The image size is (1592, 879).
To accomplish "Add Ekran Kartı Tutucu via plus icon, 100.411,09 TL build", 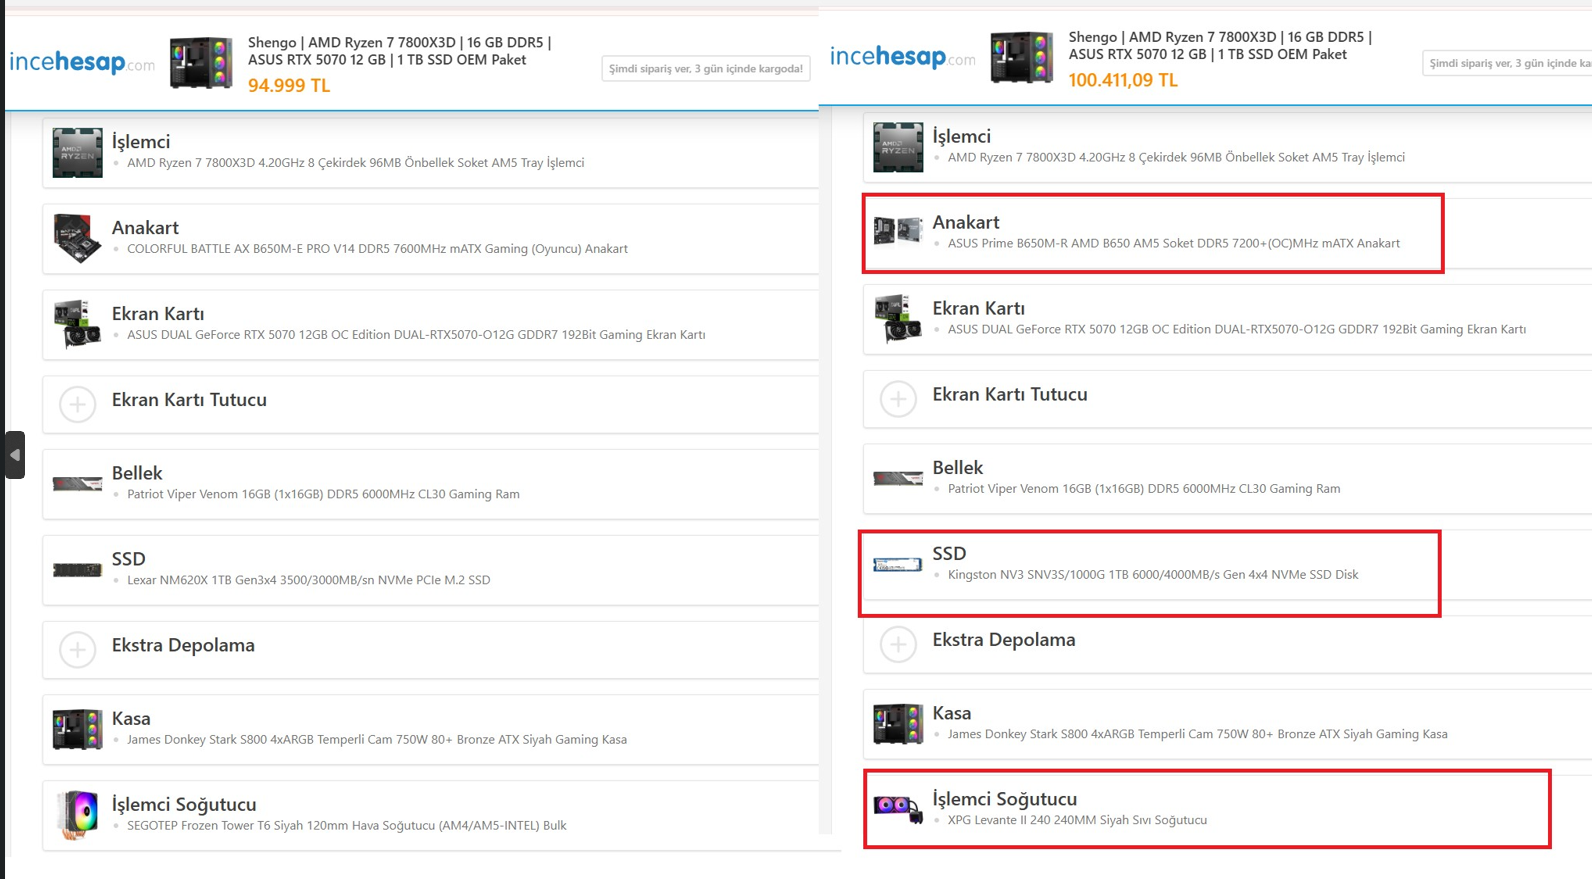I will [898, 399].
